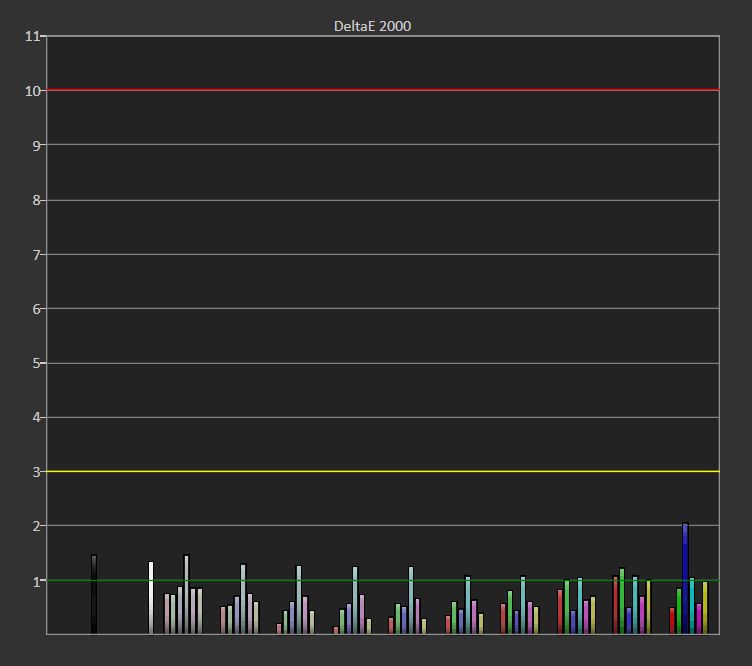Click the tallest dark blue bar
The height and width of the screenshot is (666, 752).
coord(685,578)
